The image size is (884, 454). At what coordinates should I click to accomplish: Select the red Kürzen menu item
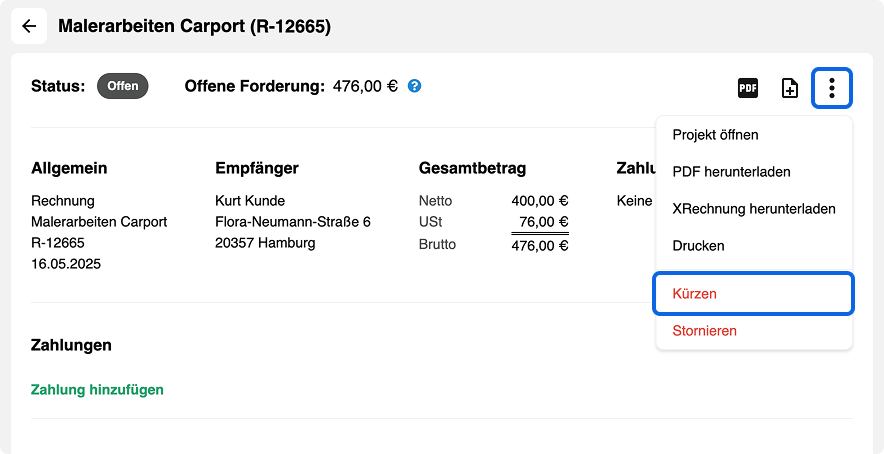[754, 293]
